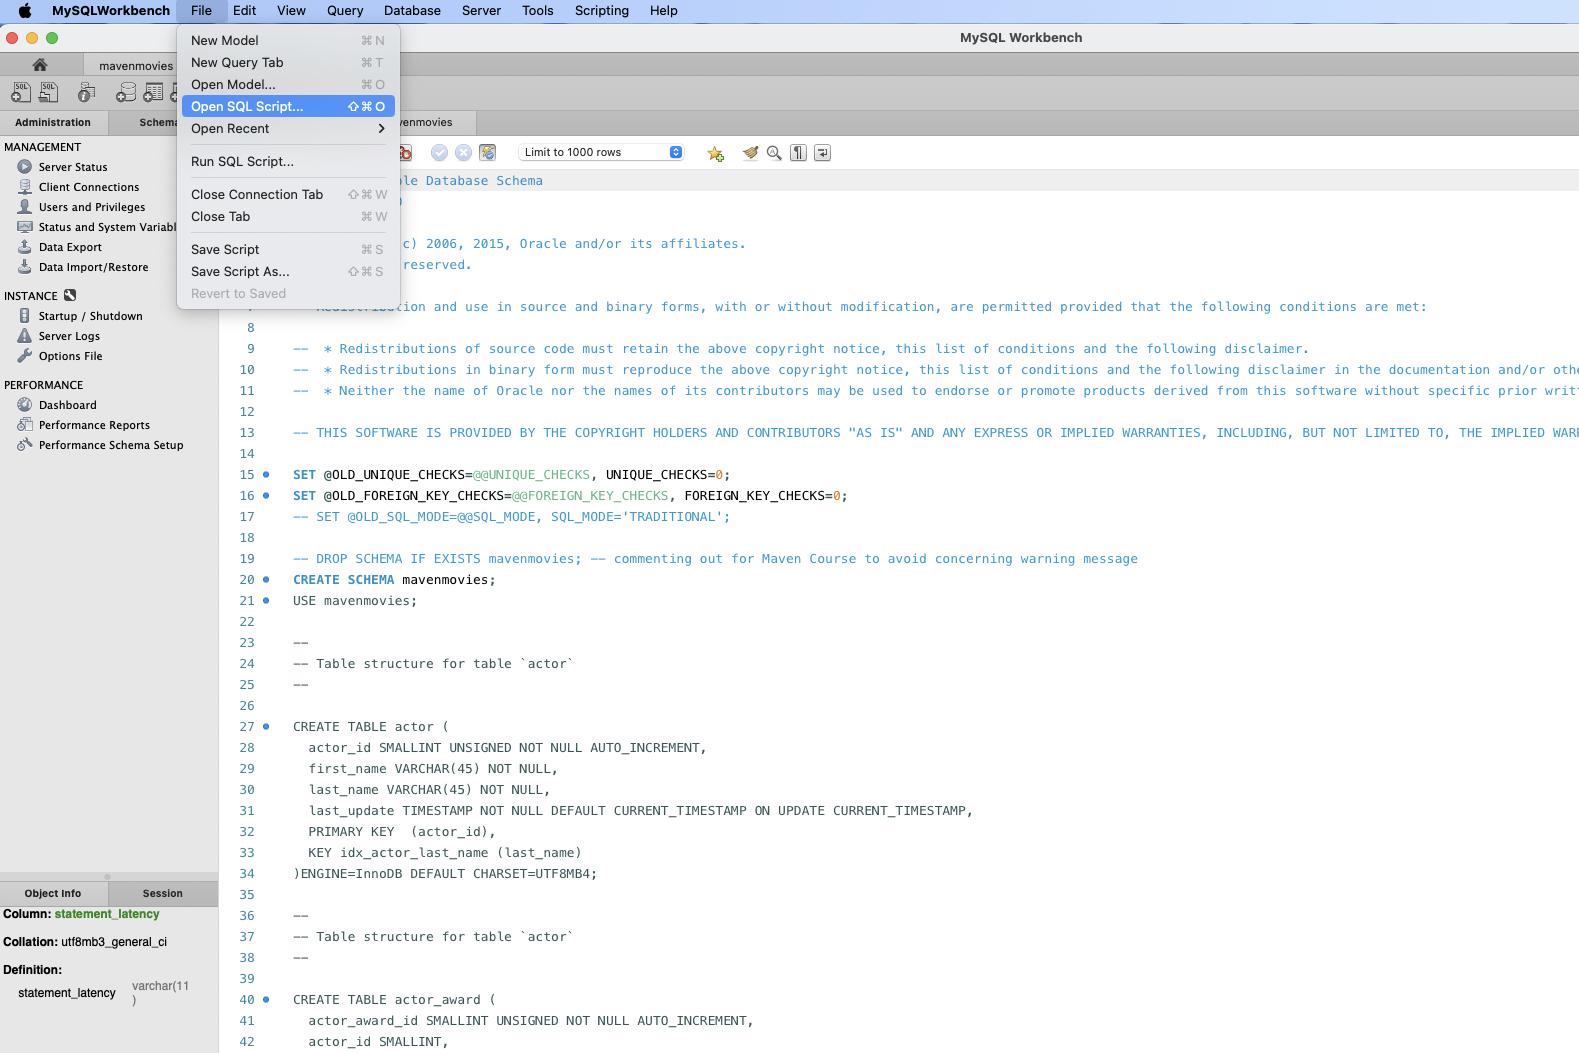Click line 21 USE mavenmovies statement
Screen dimensions: 1579x1053
point(355,601)
